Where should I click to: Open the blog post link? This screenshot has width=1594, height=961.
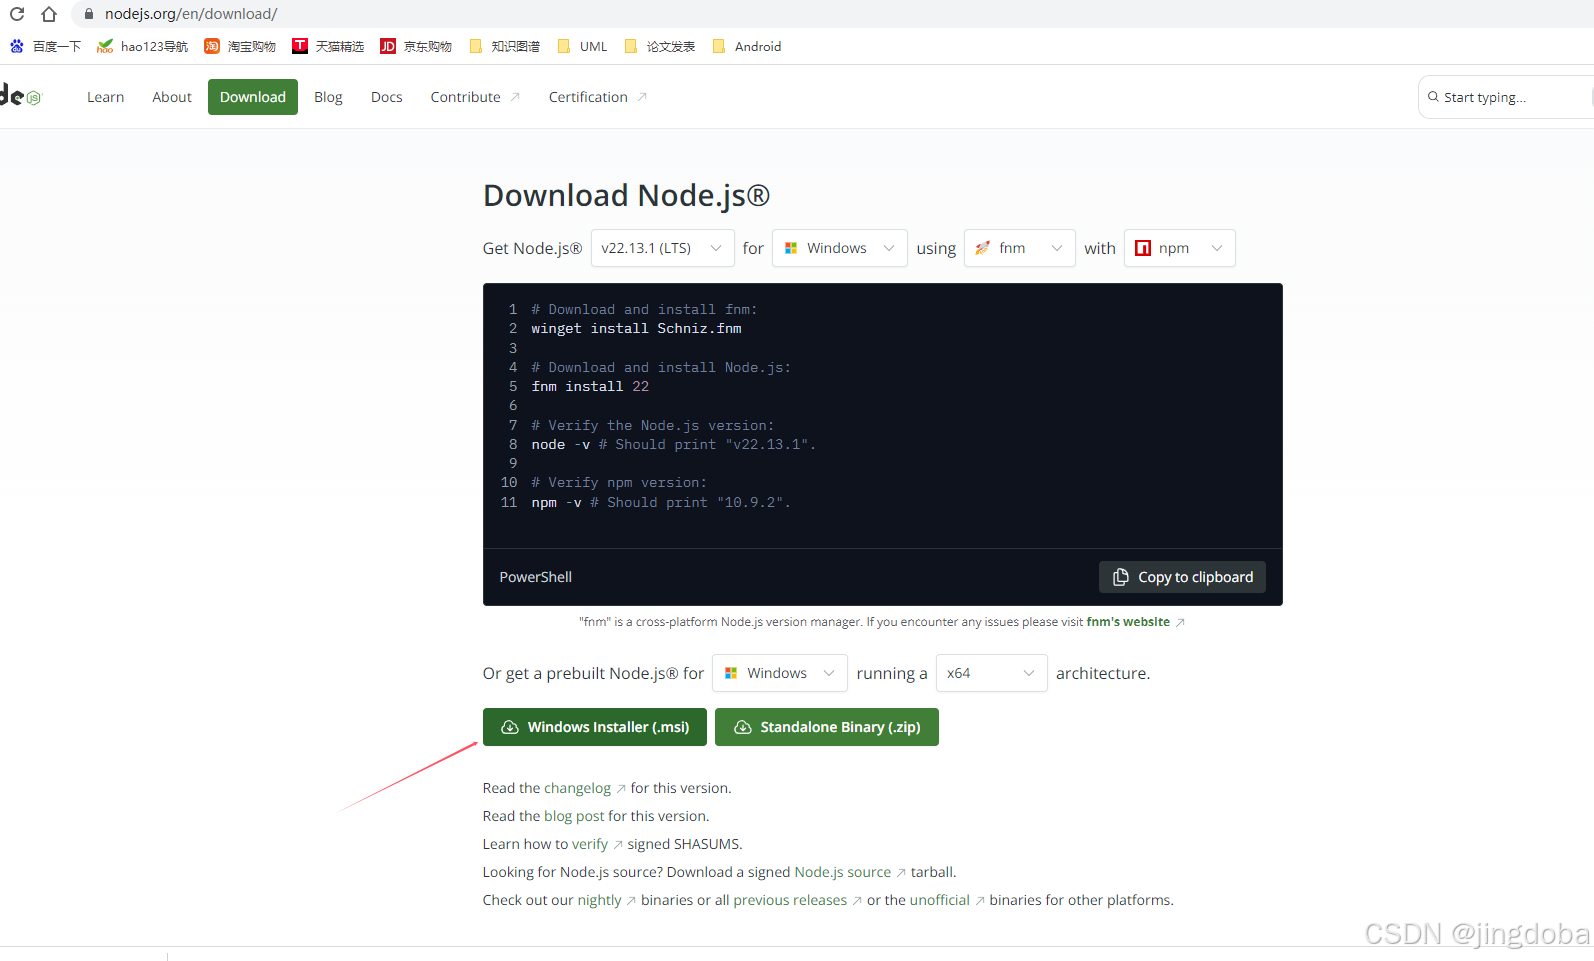pos(574,816)
